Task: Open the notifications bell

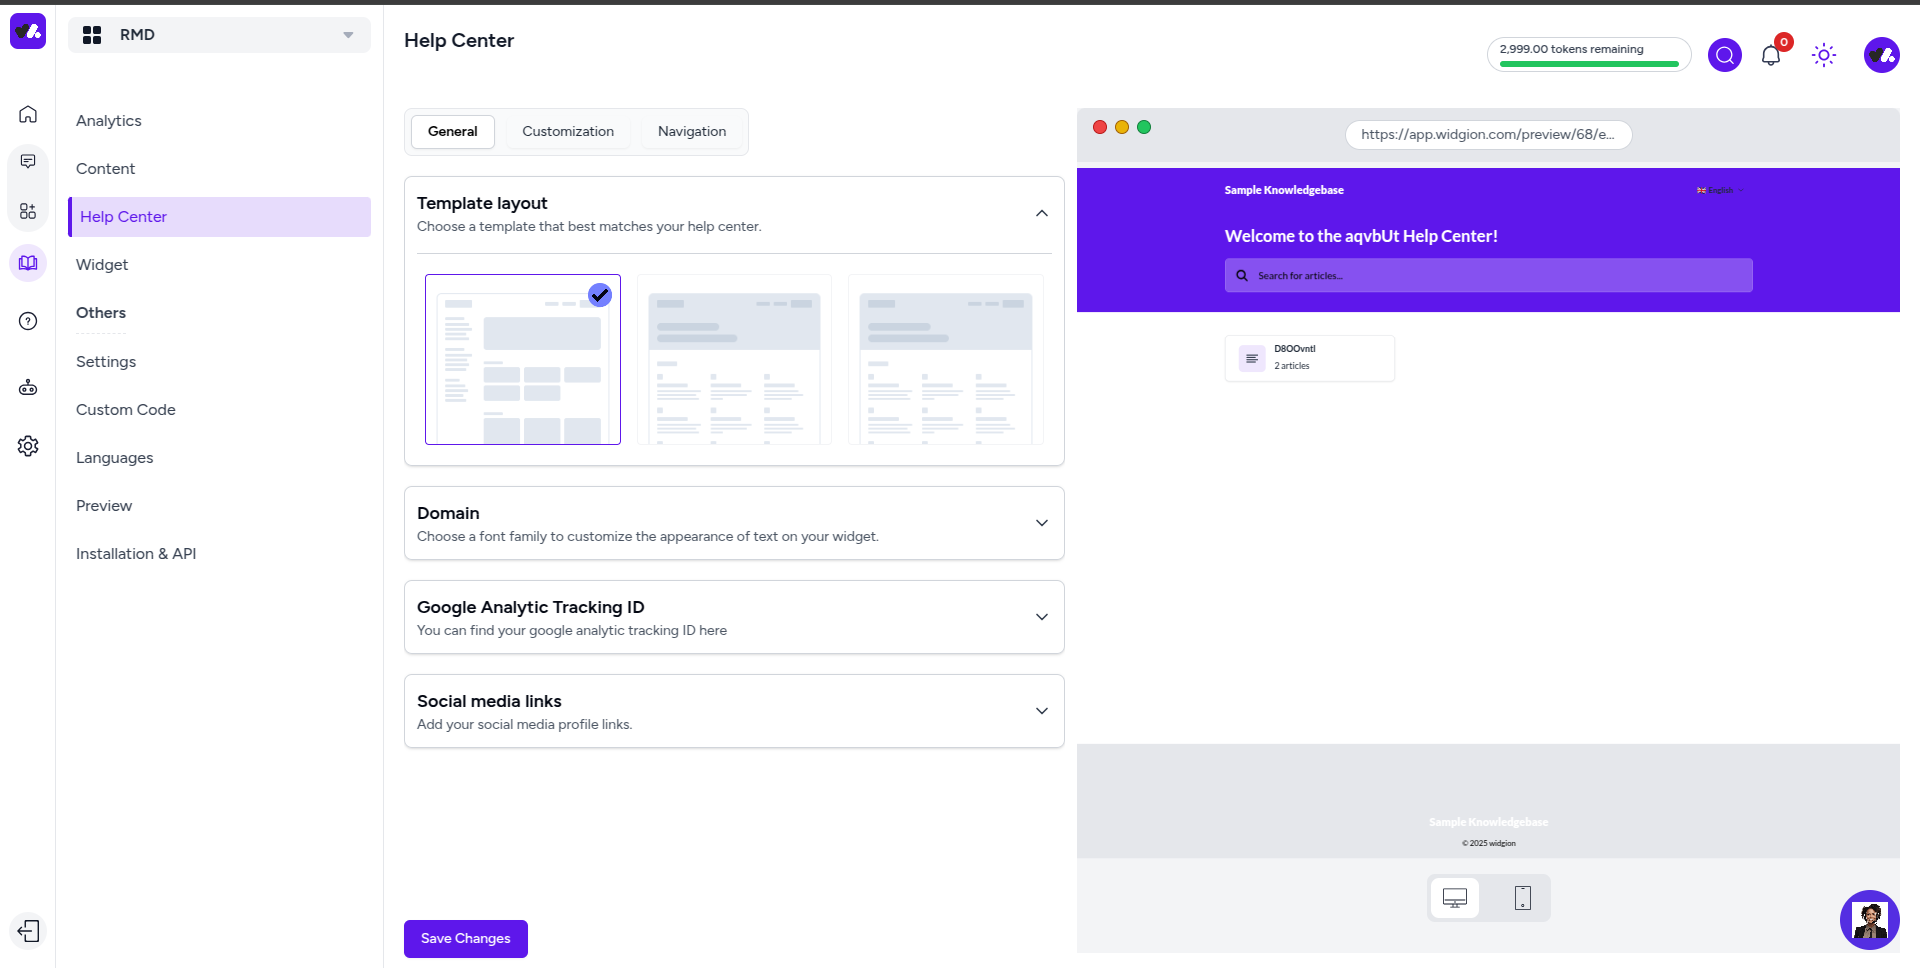Action: click(1770, 55)
